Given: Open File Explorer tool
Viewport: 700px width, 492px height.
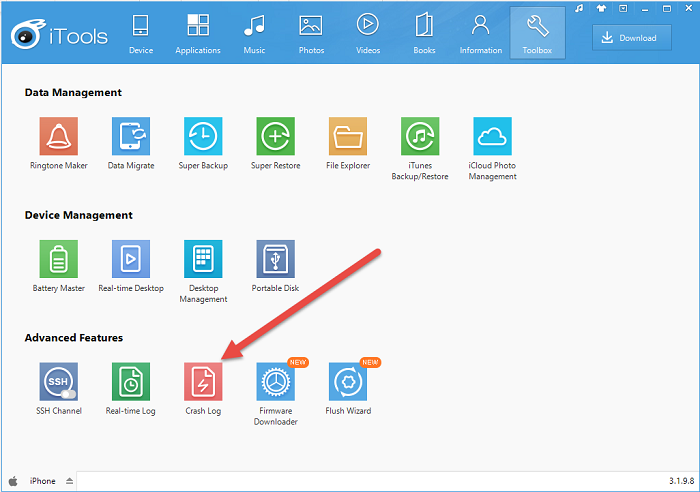Looking at the screenshot, I should pyautogui.click(x=348, y=136).
